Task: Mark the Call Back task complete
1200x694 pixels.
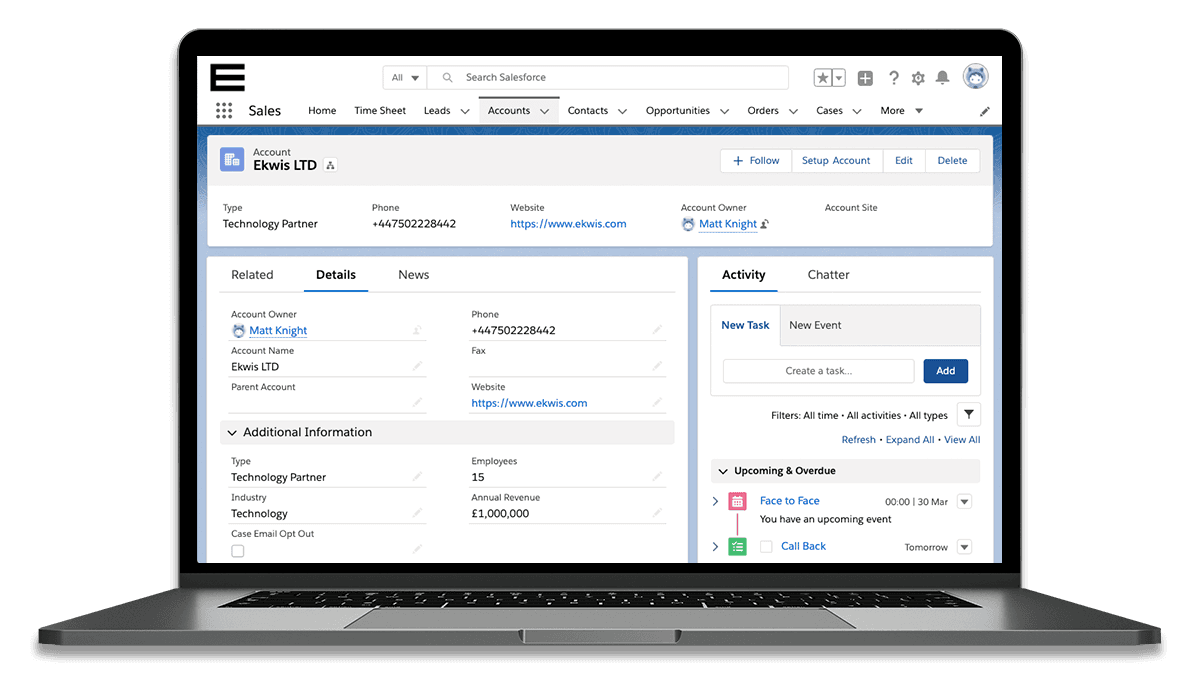Action: point(766,546)
